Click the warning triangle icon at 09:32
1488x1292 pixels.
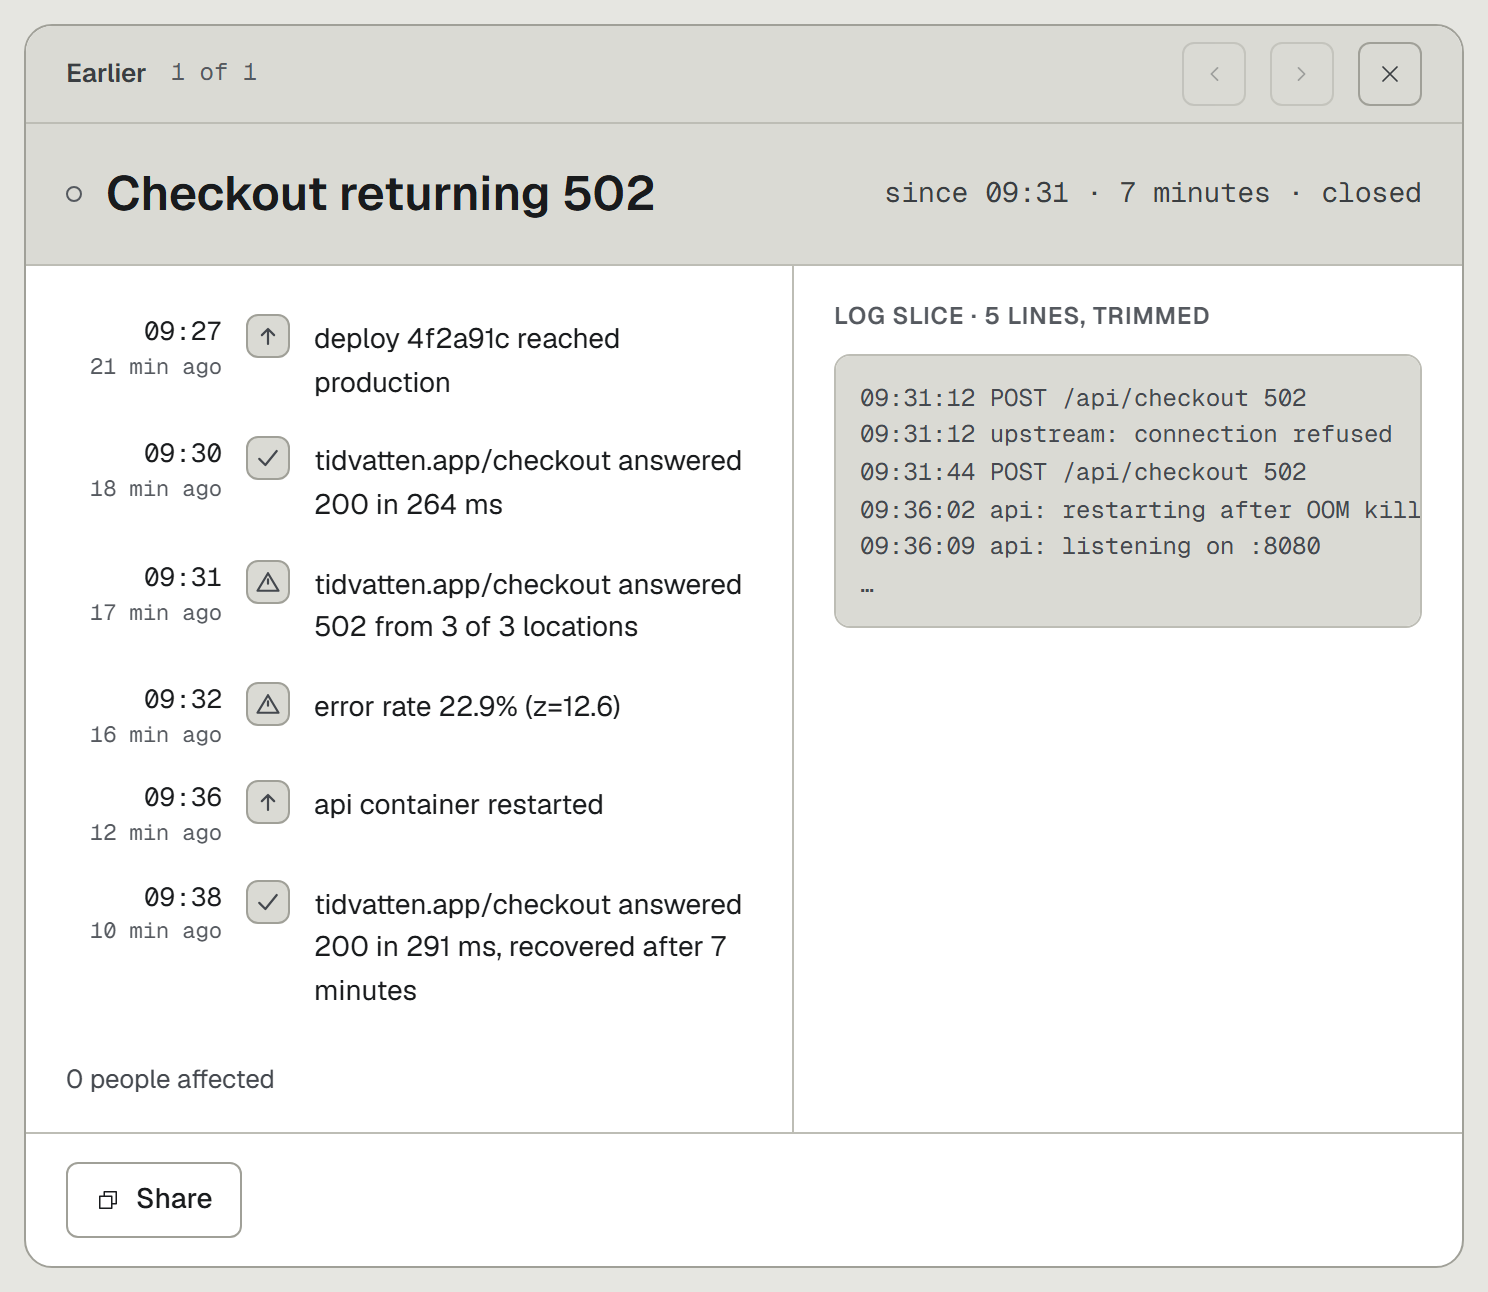tap(268, 704)
